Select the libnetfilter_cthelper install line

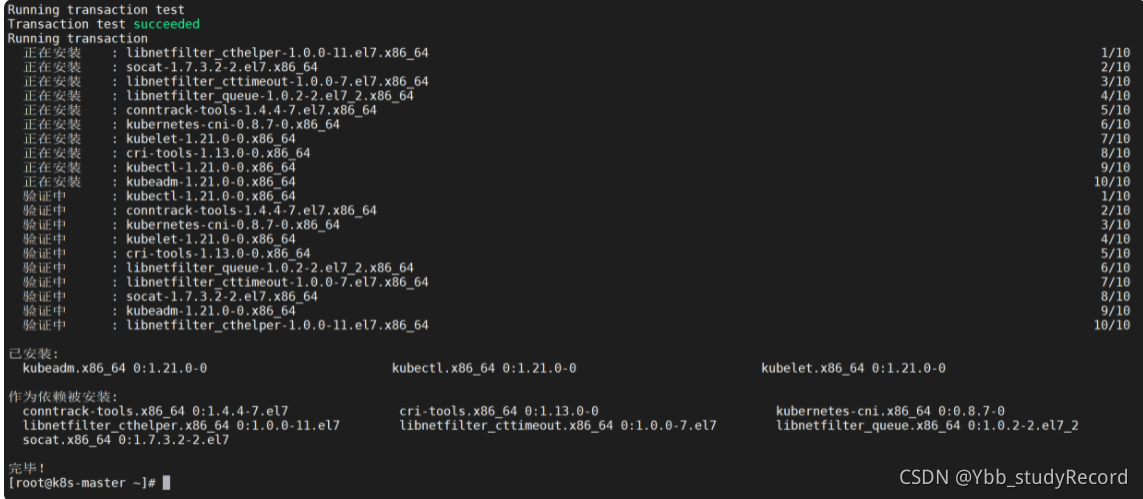click(578, 53)
